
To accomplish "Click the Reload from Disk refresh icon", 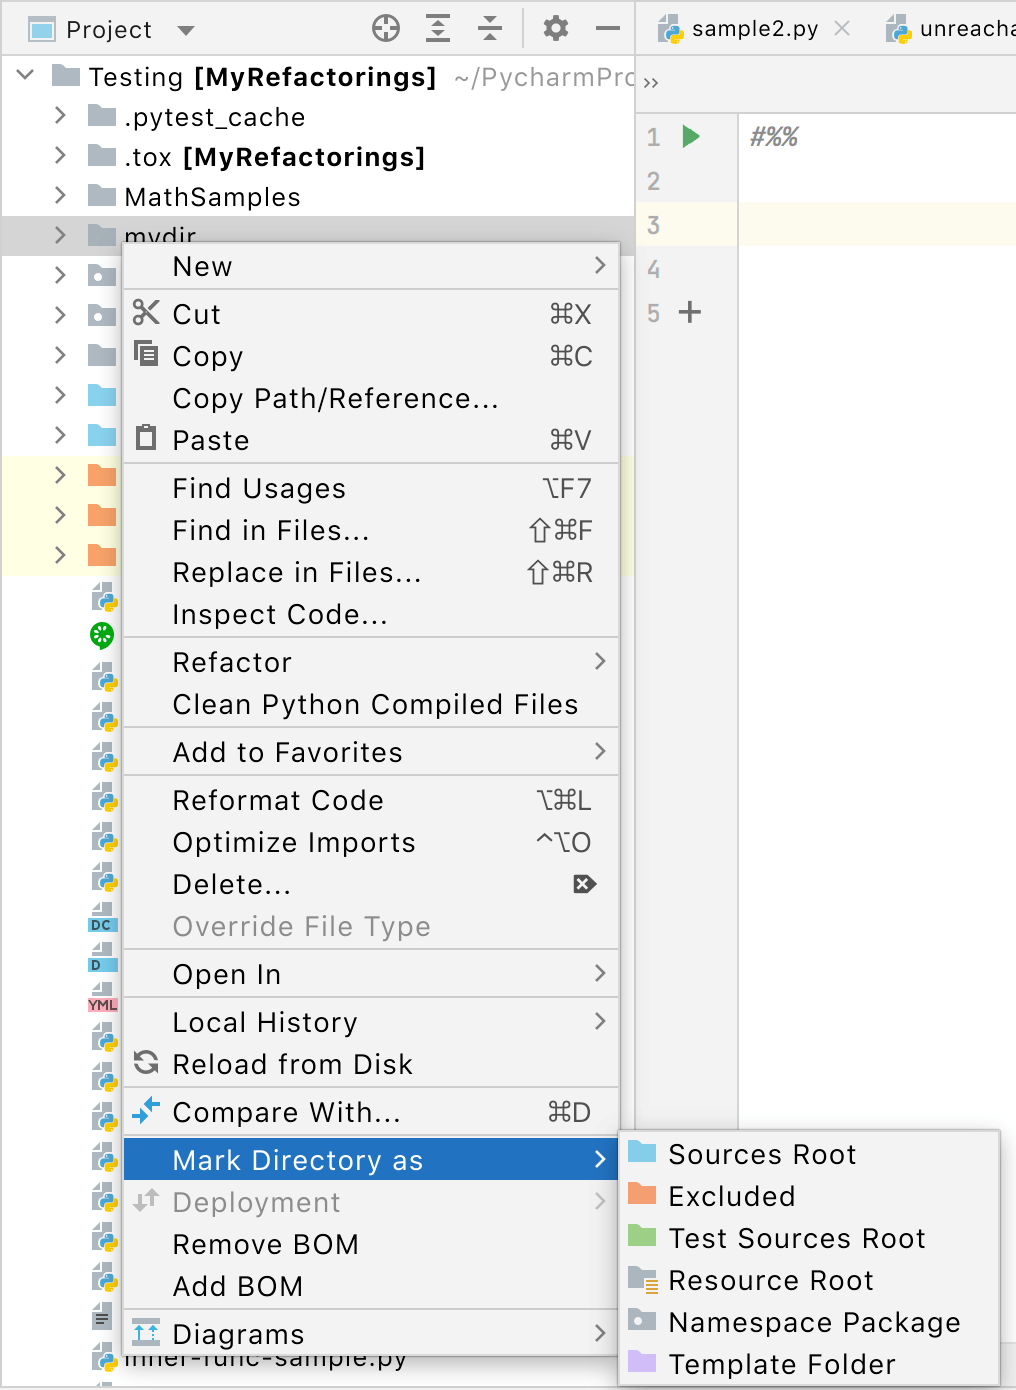I will 146,1064.
